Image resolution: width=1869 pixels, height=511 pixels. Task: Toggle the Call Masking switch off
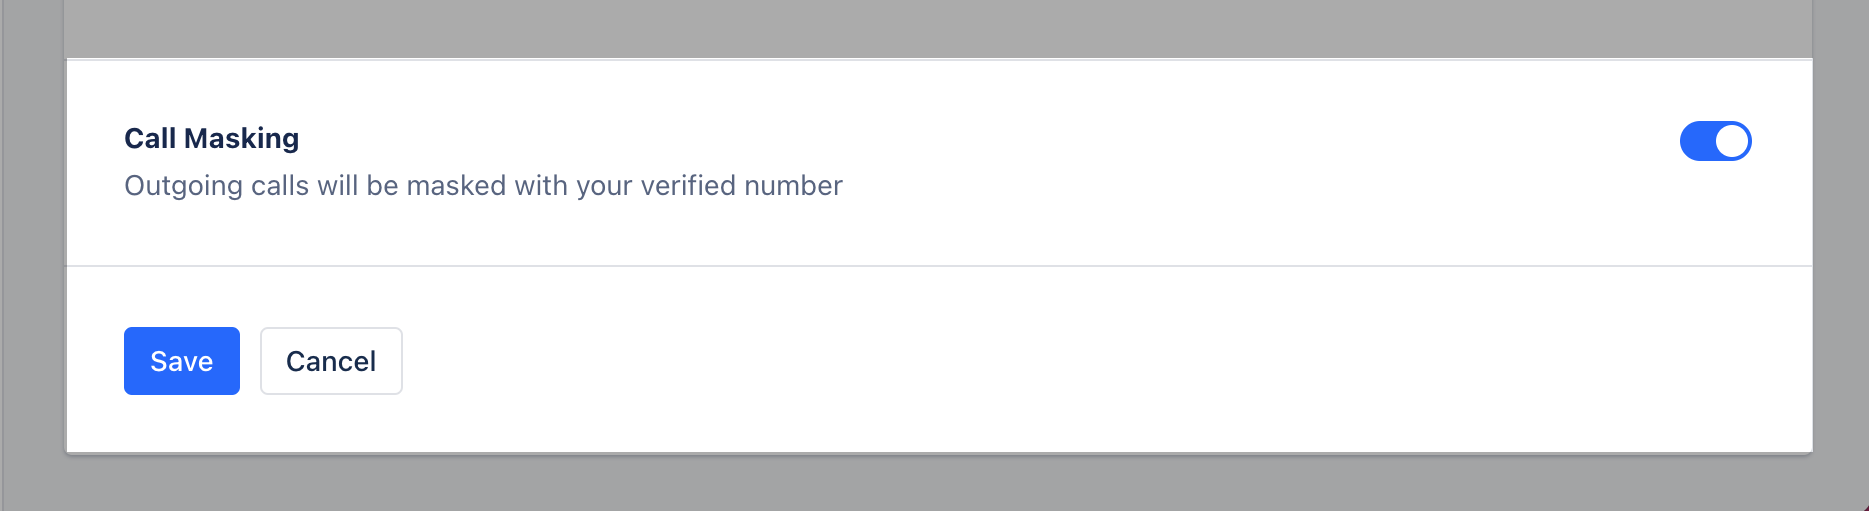pyautogui.click(x=1715, y=141)
